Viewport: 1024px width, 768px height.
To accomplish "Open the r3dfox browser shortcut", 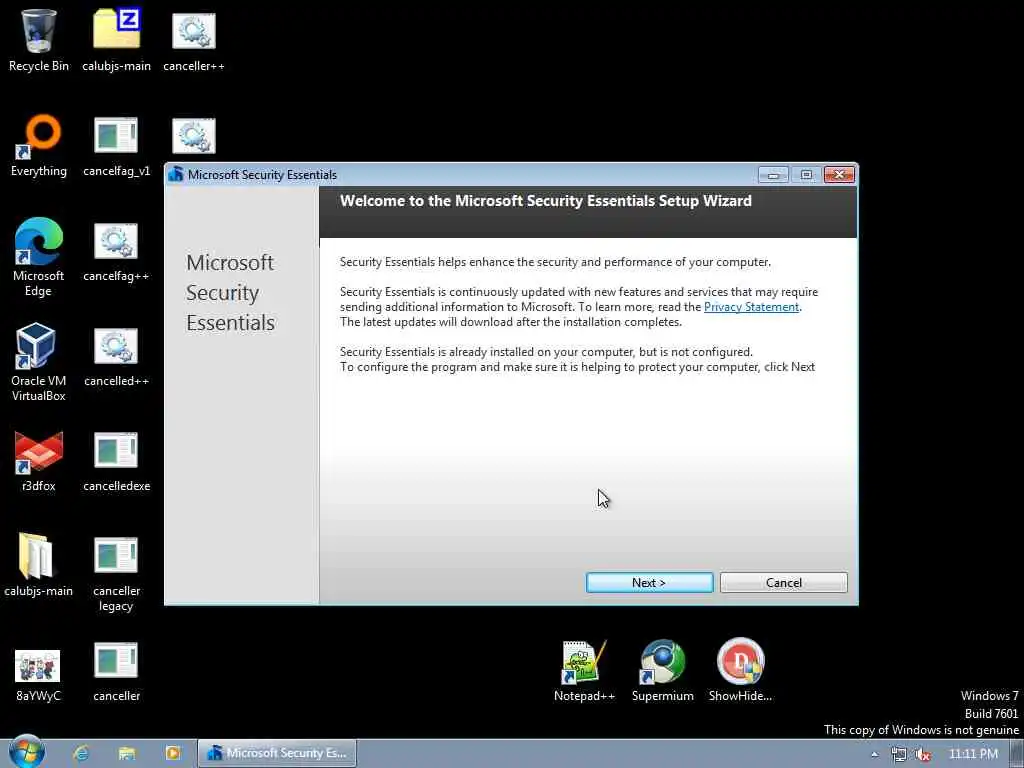I will tap(39, 460).
